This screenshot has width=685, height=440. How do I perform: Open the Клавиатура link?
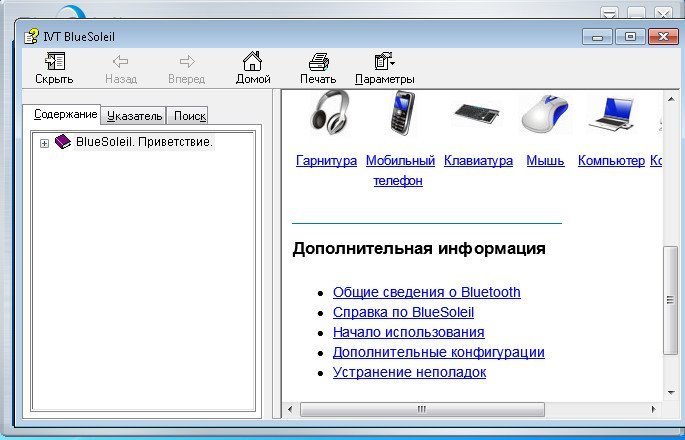(478, 160)
